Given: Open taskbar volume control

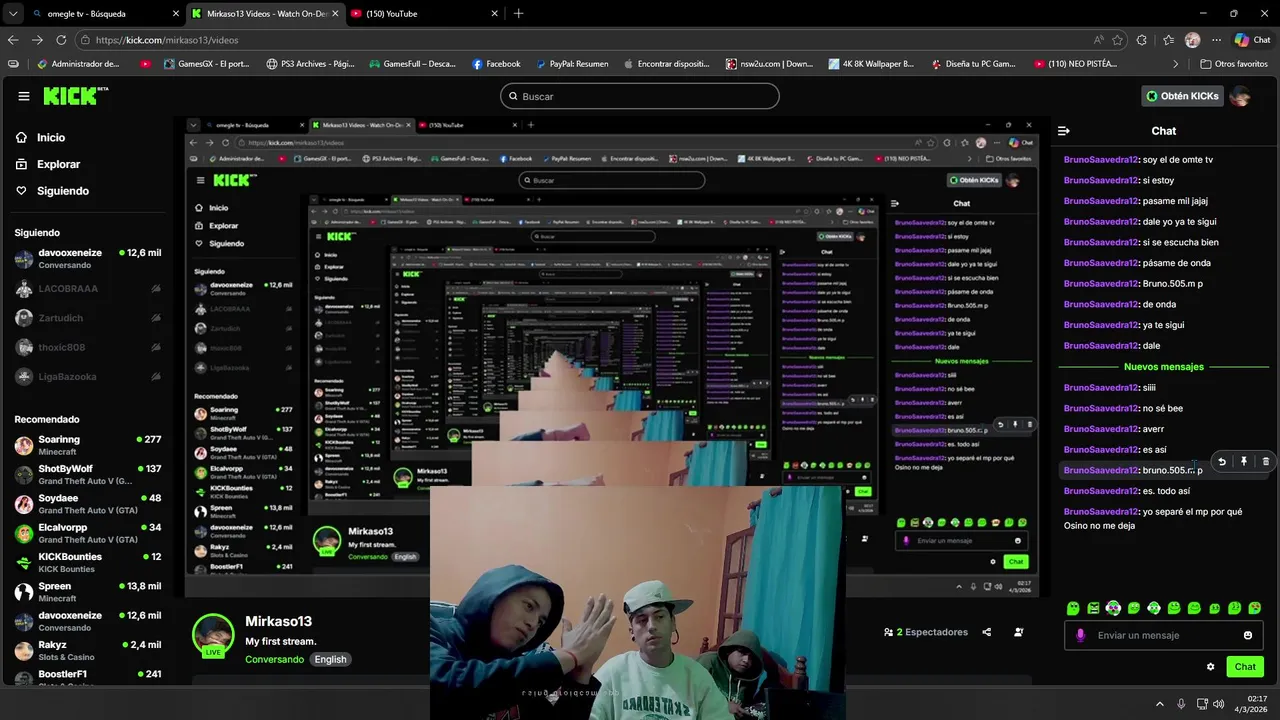Looking at the screenshot, I should click(x=1218, y=704).
